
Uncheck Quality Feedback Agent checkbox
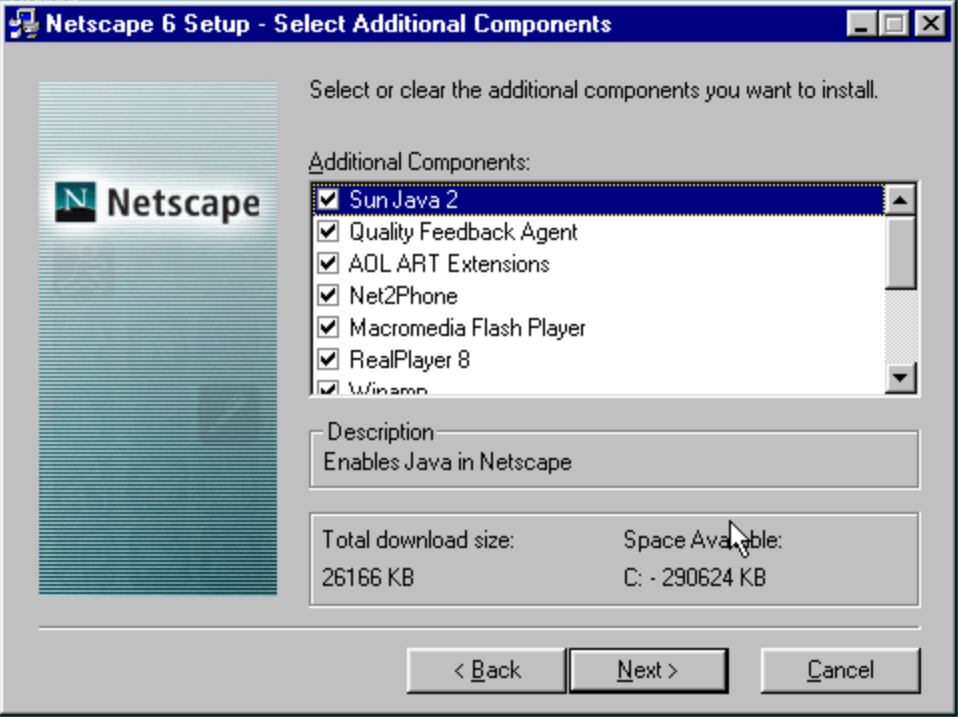click(328, 231)
